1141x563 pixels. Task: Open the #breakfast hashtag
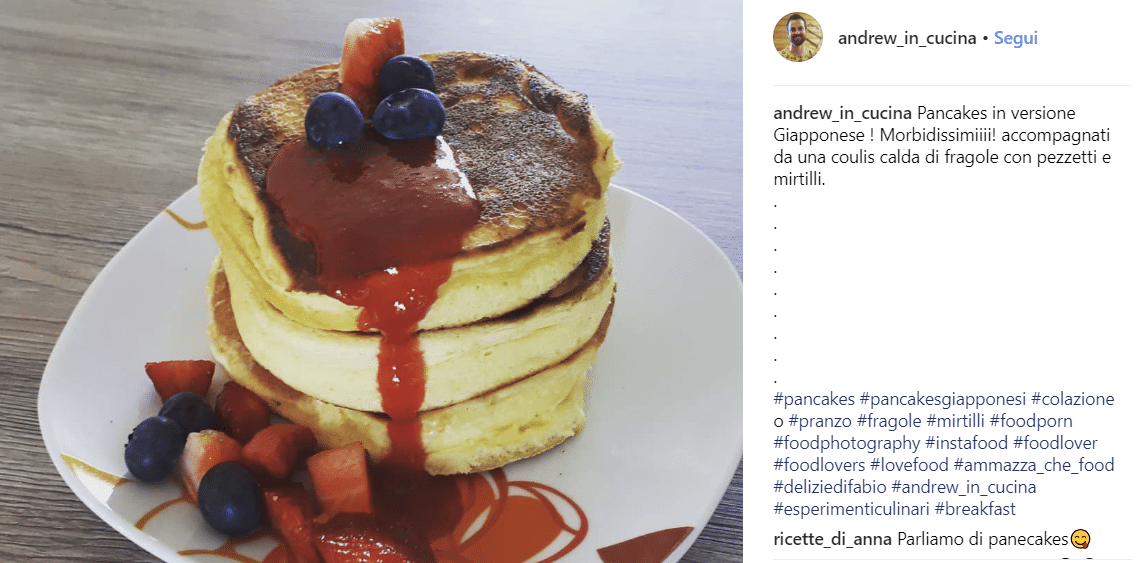click(975, 508)
